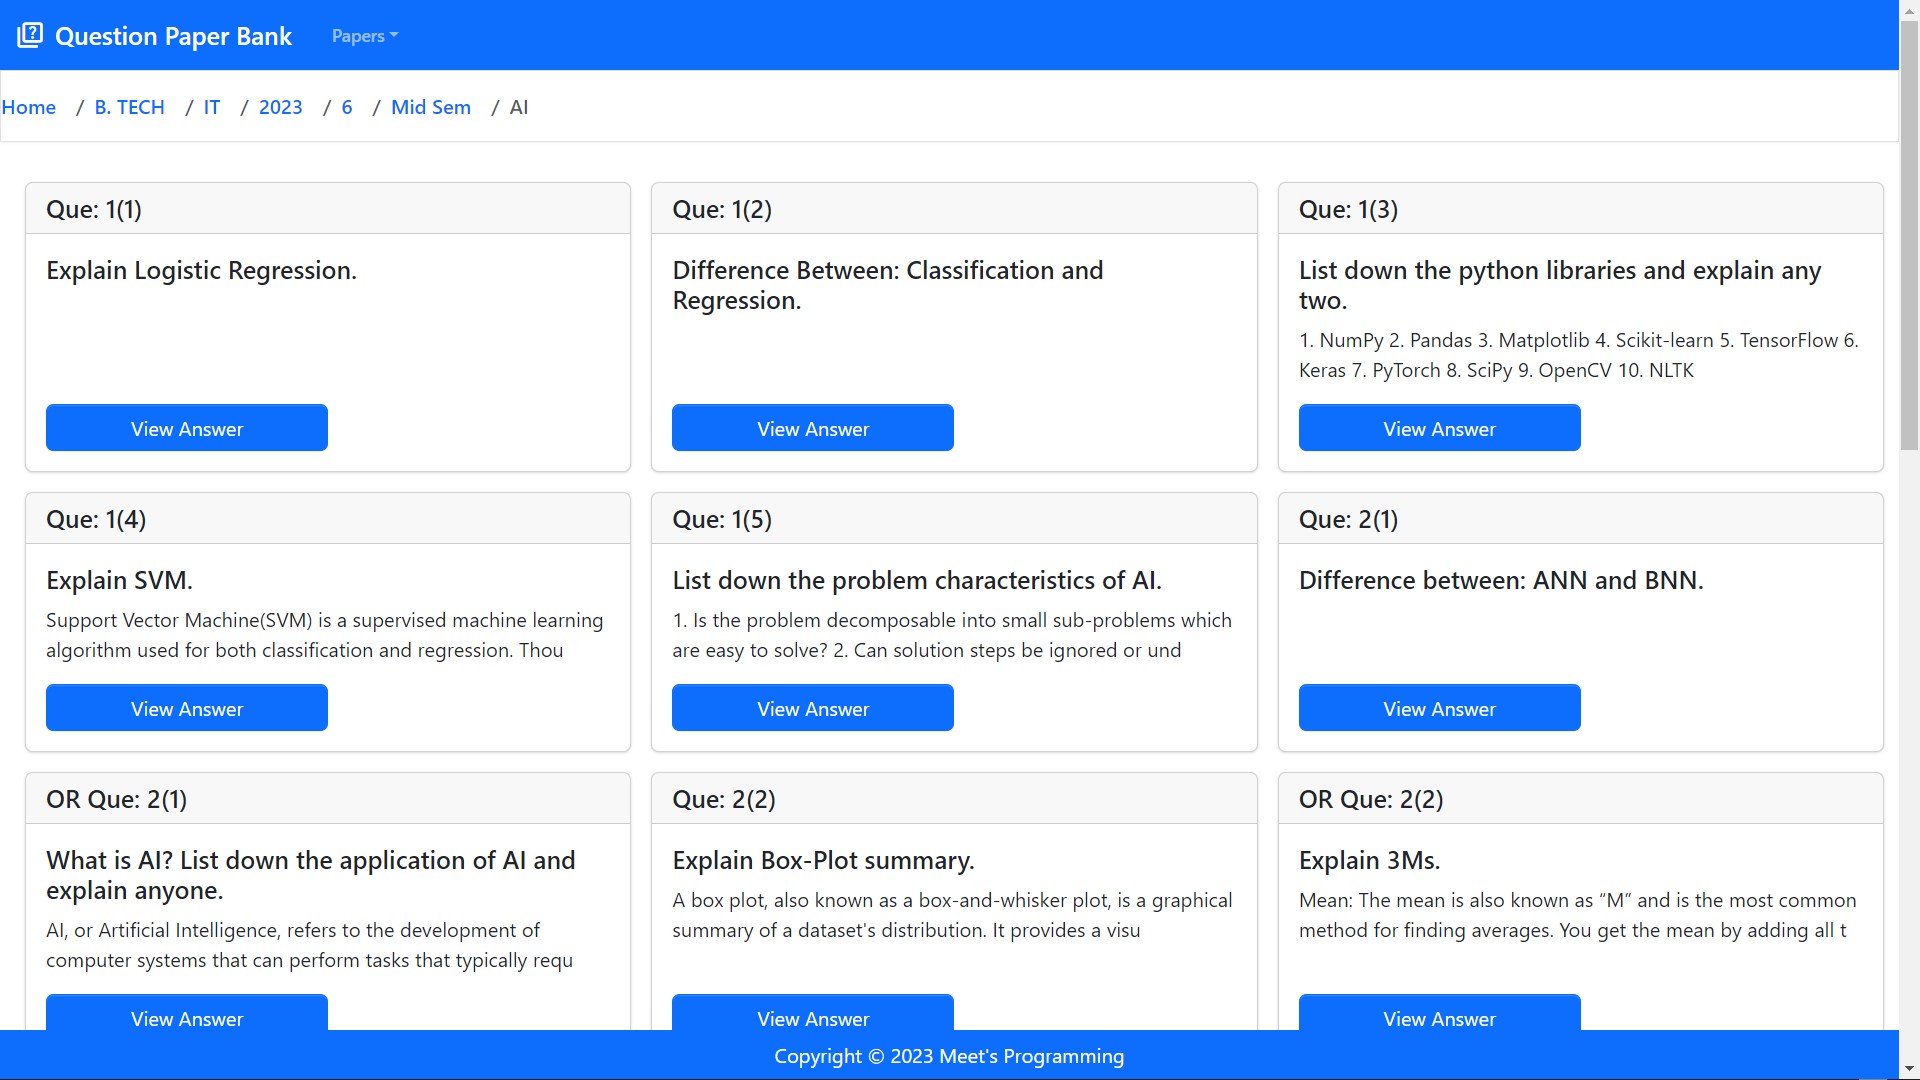View answer for ANN and BNN difference

tap(1438, 708)
